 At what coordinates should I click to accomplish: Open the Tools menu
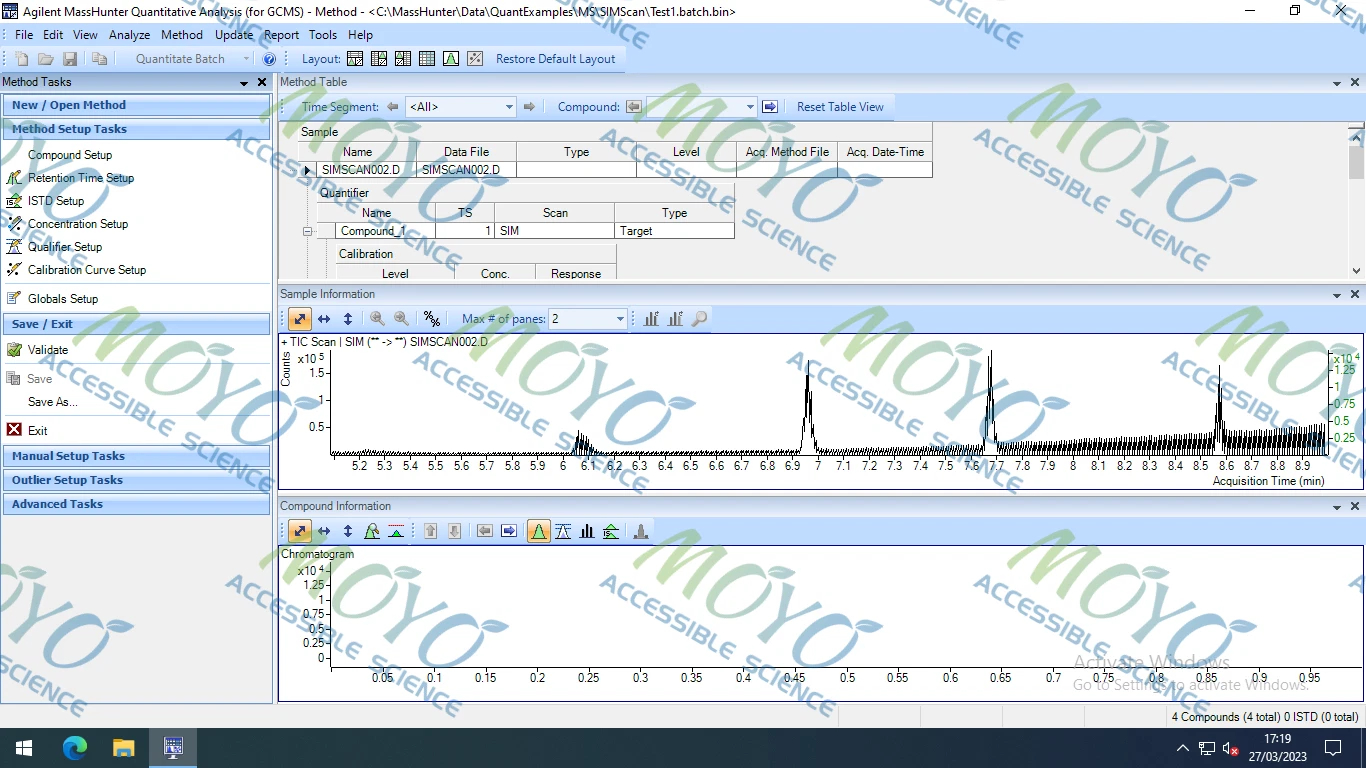[323, 35]
